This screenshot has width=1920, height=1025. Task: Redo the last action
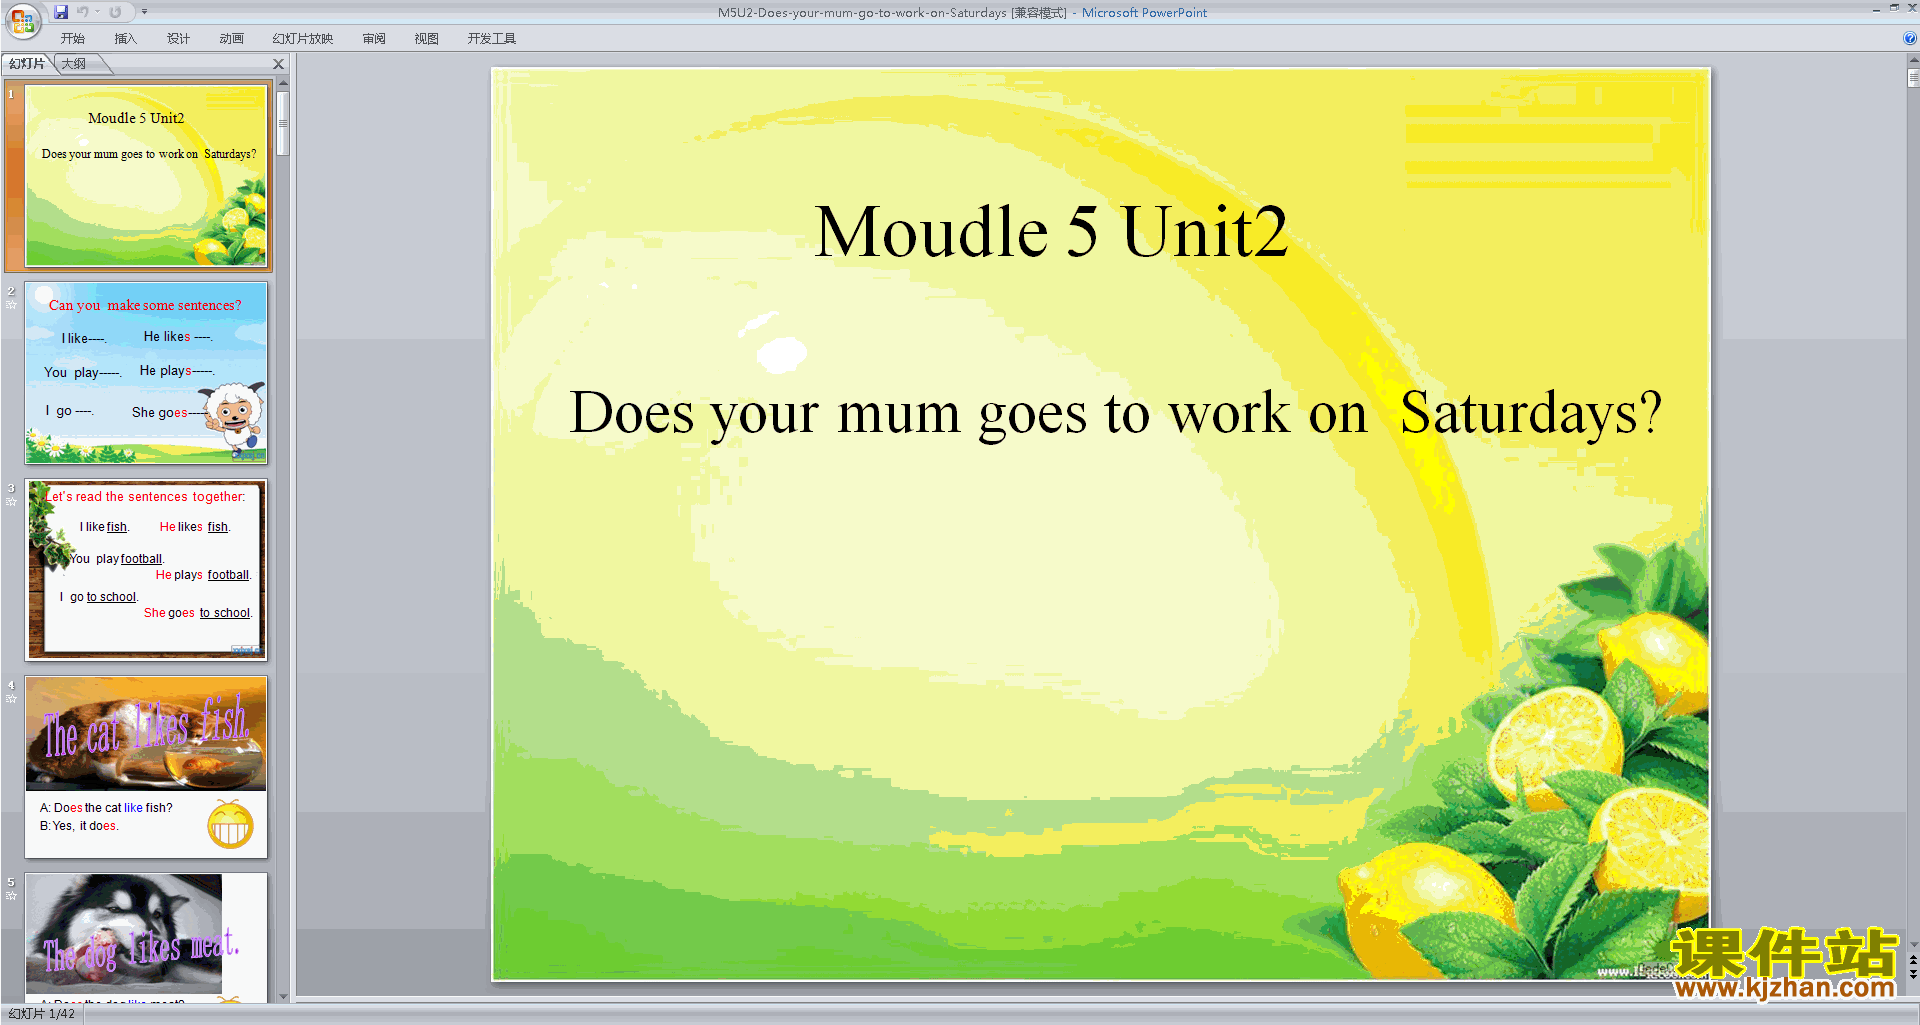point(115,12)
